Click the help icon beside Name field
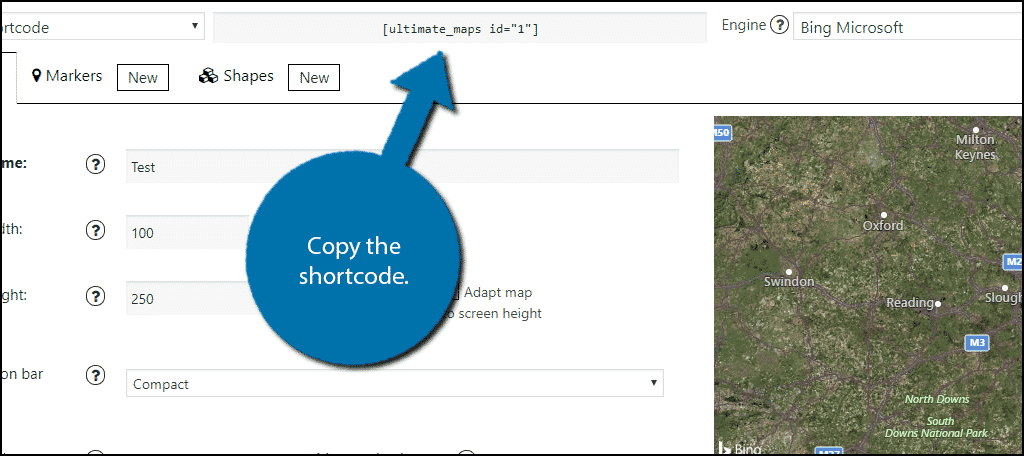This screenshot has height=456, width=1024. click(x=96, y=165)
